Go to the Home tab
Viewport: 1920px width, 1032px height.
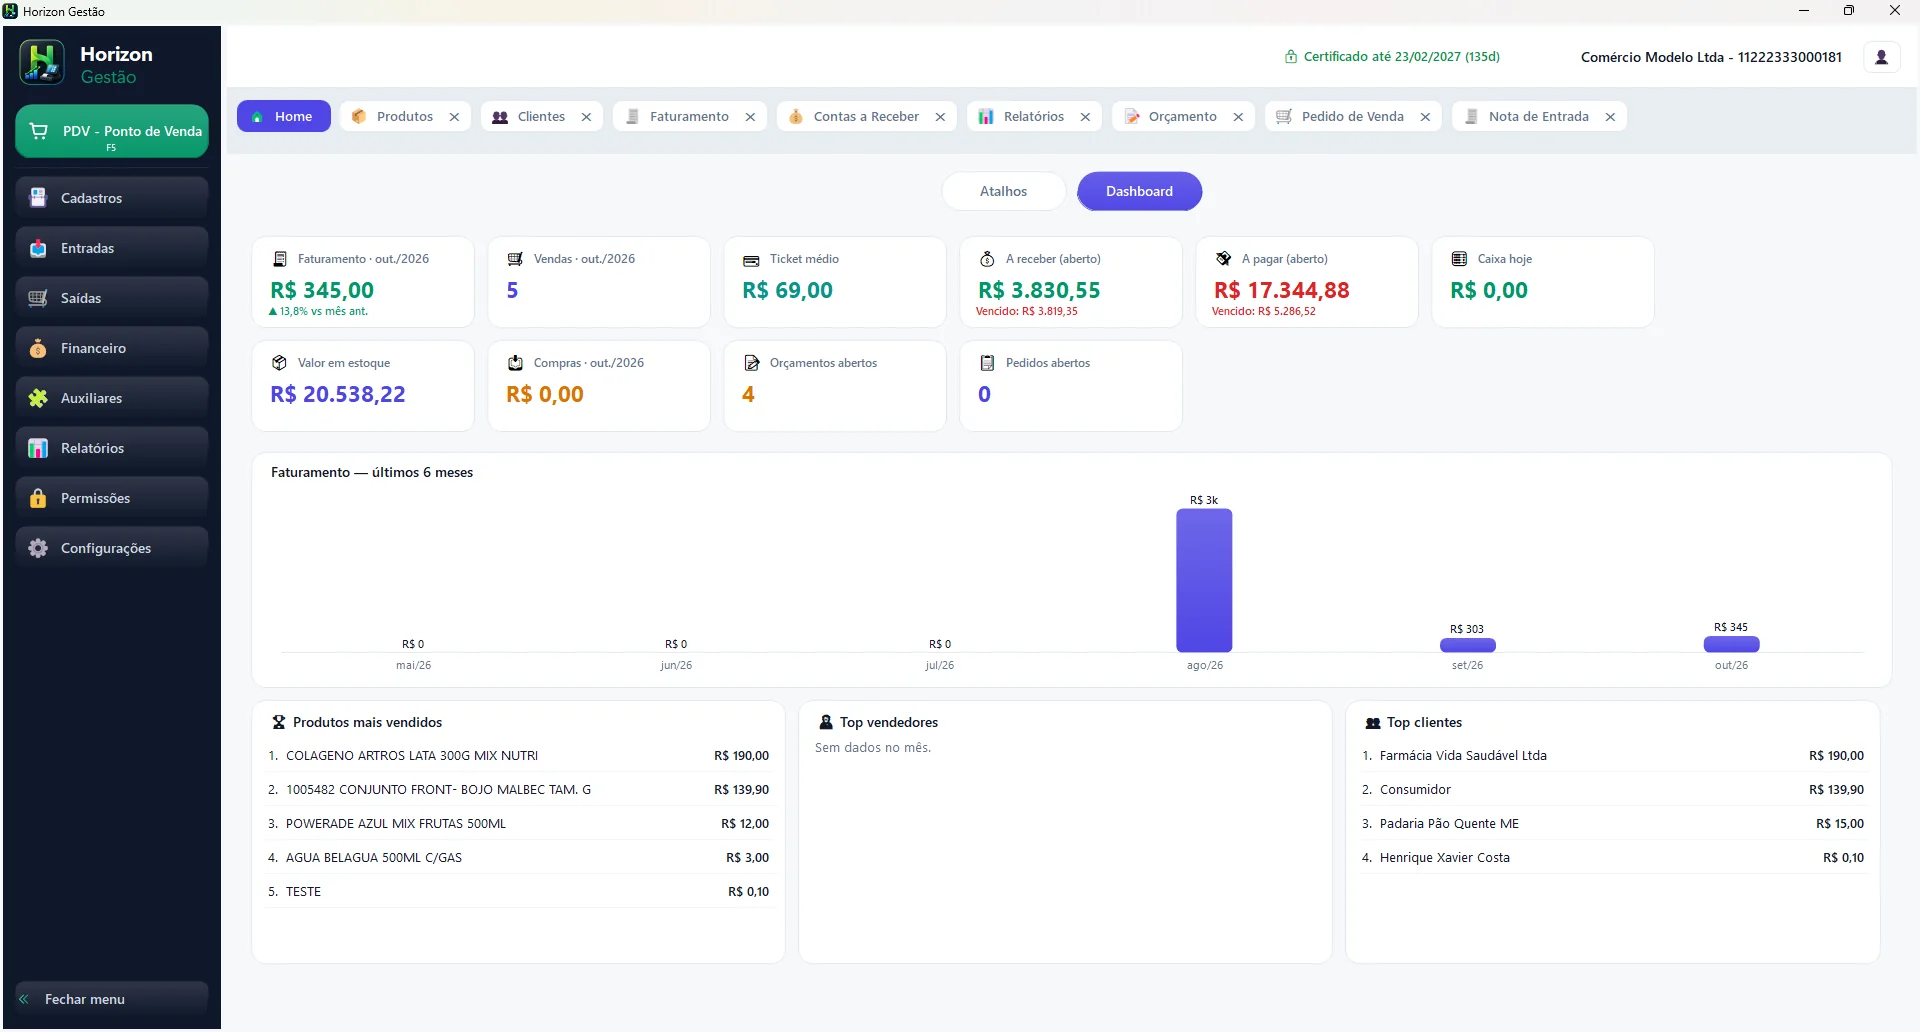point(283,116)
